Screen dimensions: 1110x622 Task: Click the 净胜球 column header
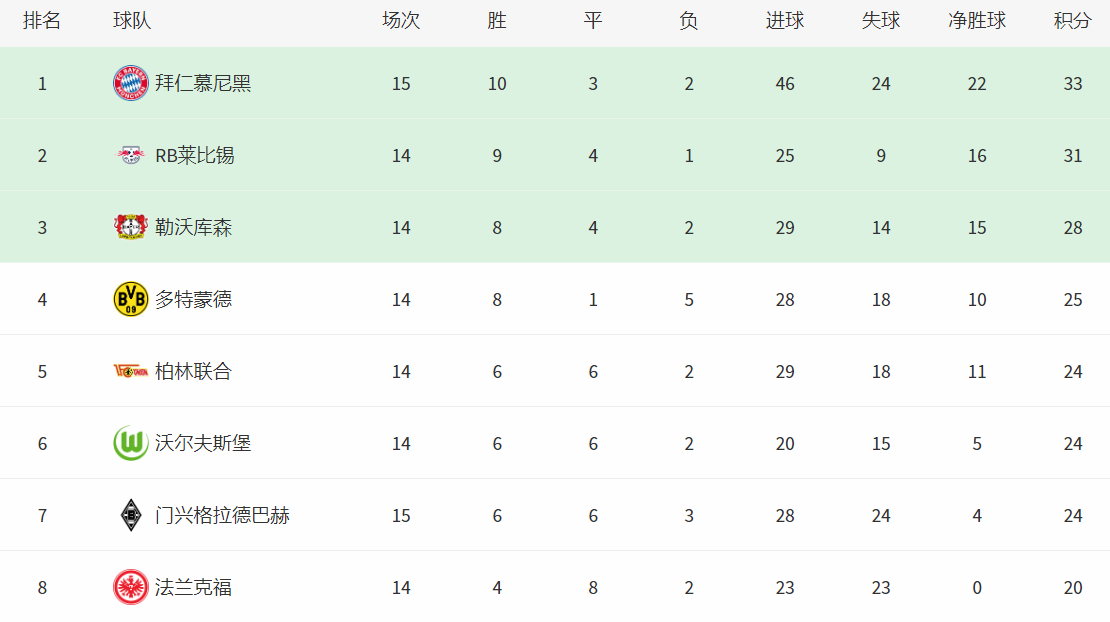click(977, 21)
